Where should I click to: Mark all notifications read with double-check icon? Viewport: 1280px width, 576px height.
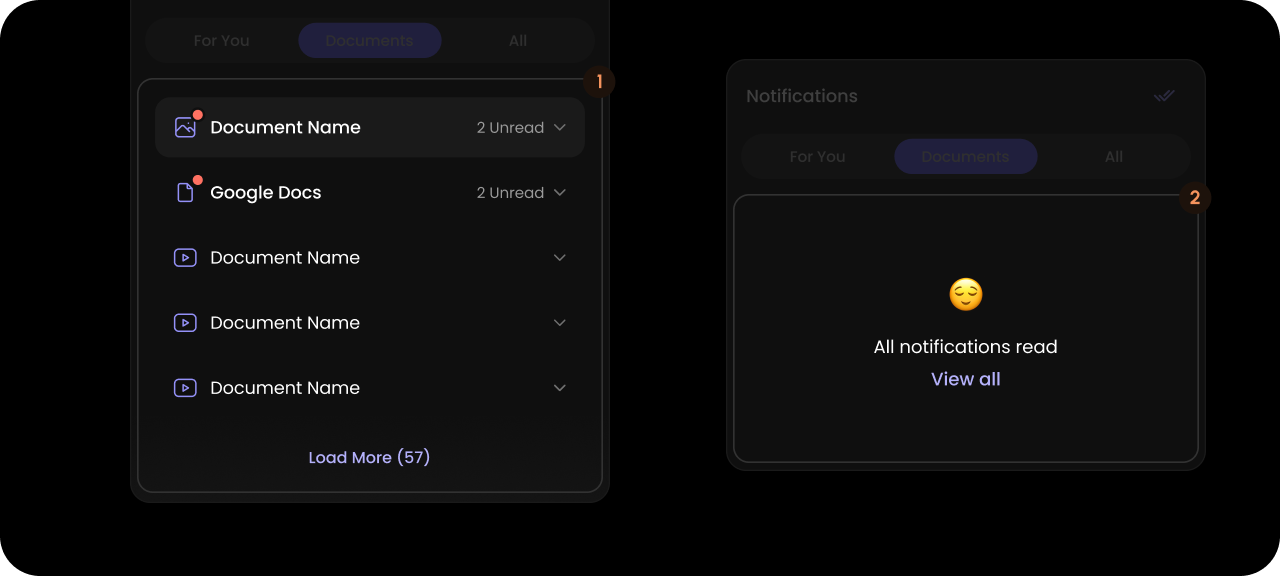[1164, 96]
